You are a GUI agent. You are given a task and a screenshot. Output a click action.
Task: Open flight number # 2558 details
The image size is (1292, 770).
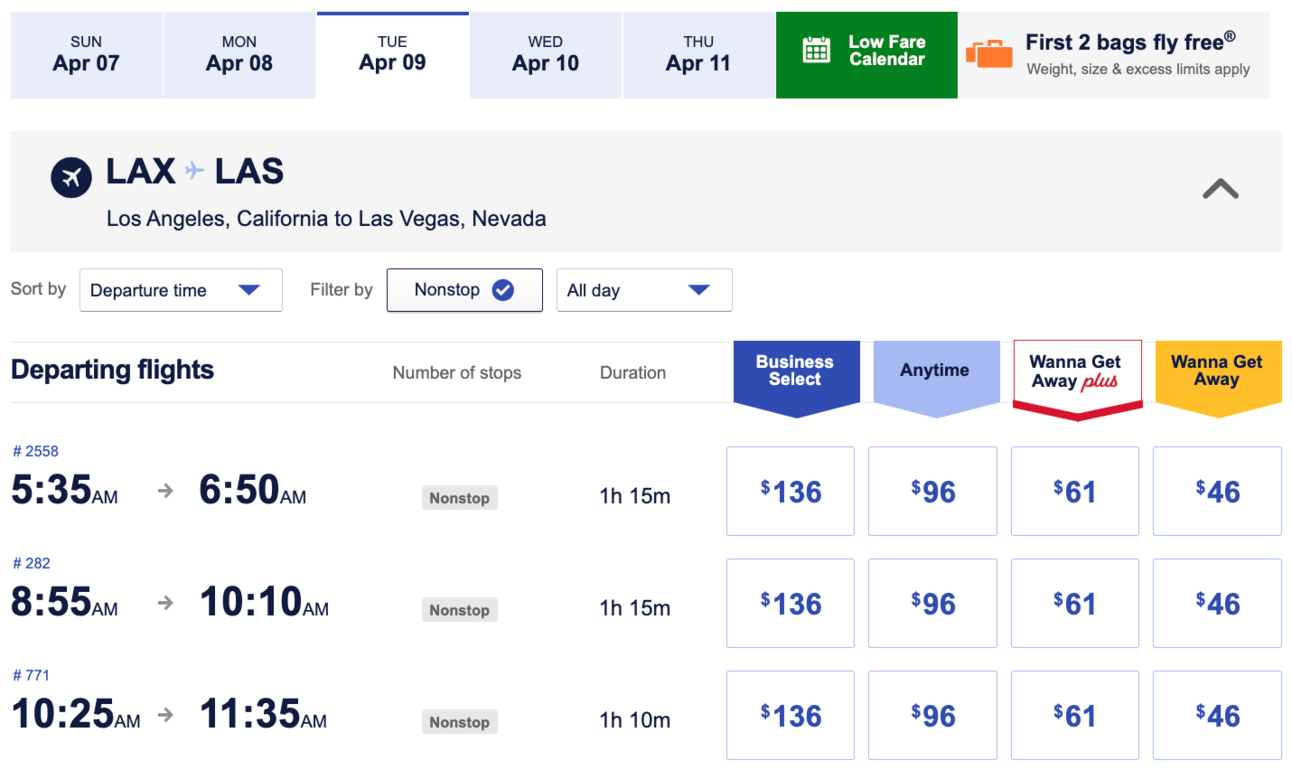[x=35, y=451]
